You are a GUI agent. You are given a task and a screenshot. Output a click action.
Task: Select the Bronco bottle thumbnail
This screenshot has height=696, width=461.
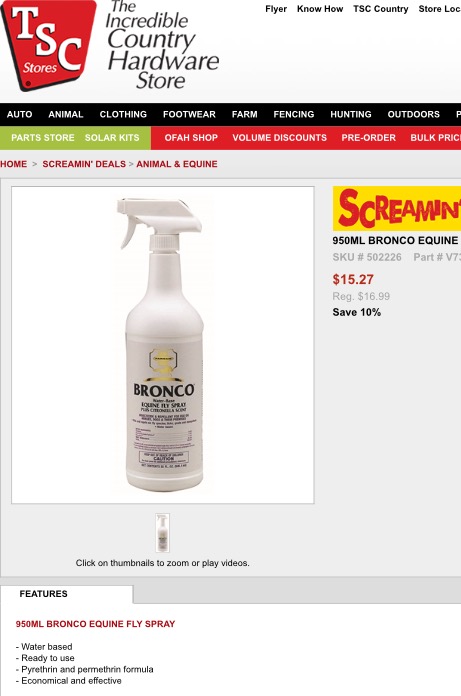click(162, 533)
